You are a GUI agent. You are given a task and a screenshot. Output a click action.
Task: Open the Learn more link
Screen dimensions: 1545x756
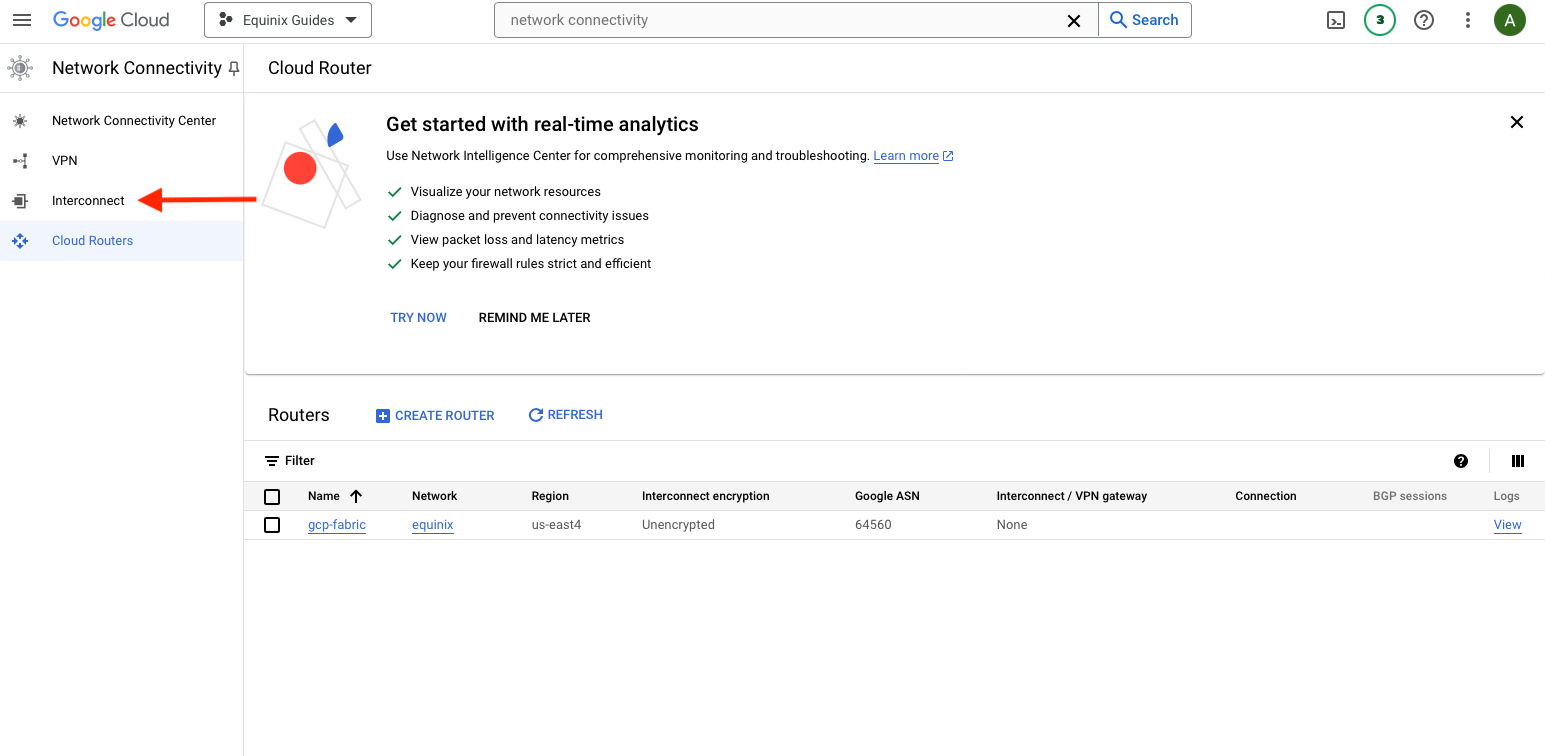(x=913, y=156)
